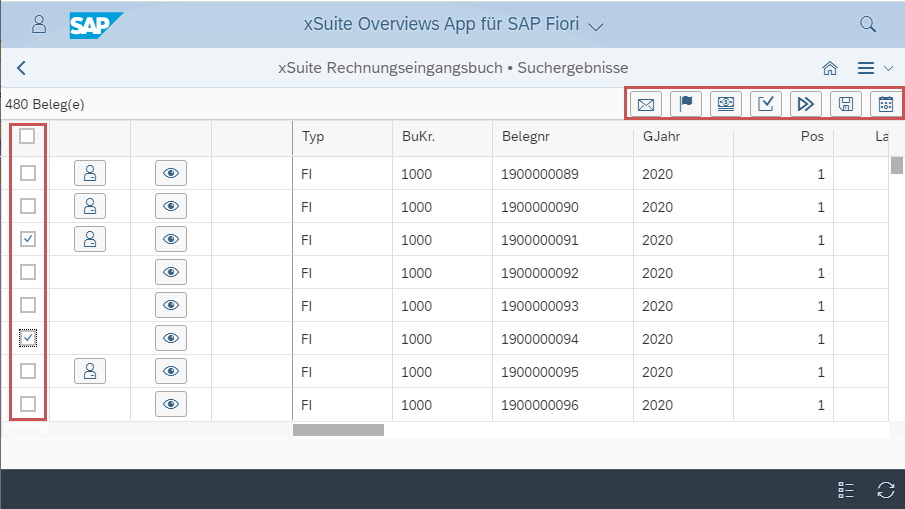Open processor icon for document 1900000089

[90, 173]
